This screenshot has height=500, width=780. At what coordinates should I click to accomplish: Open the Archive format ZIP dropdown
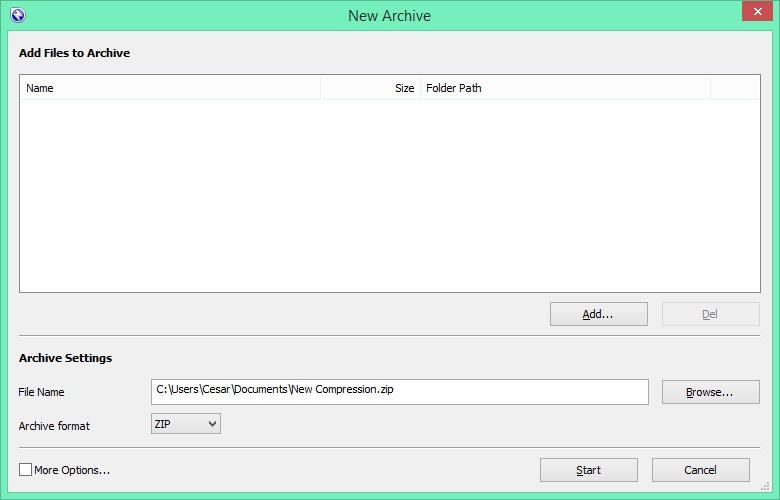point(186,424)
